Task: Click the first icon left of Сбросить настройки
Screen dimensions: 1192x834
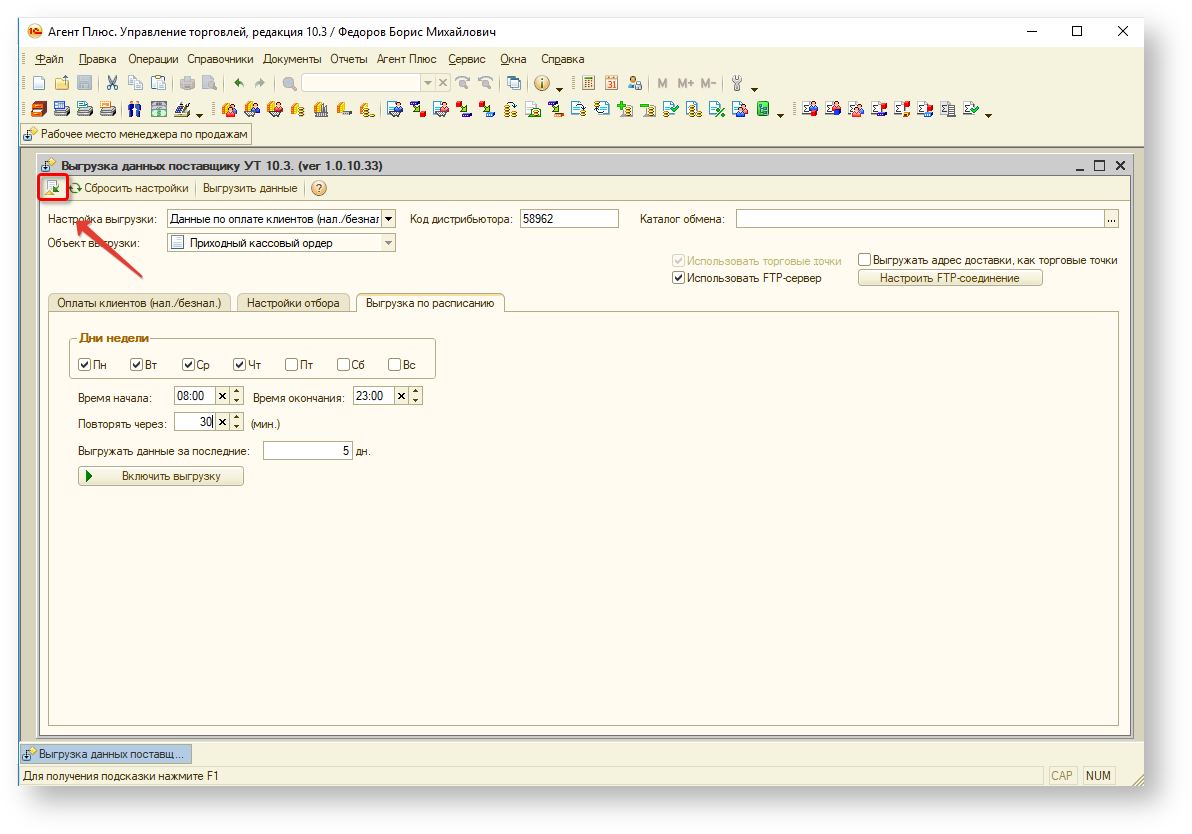Action: coord(52,187)
